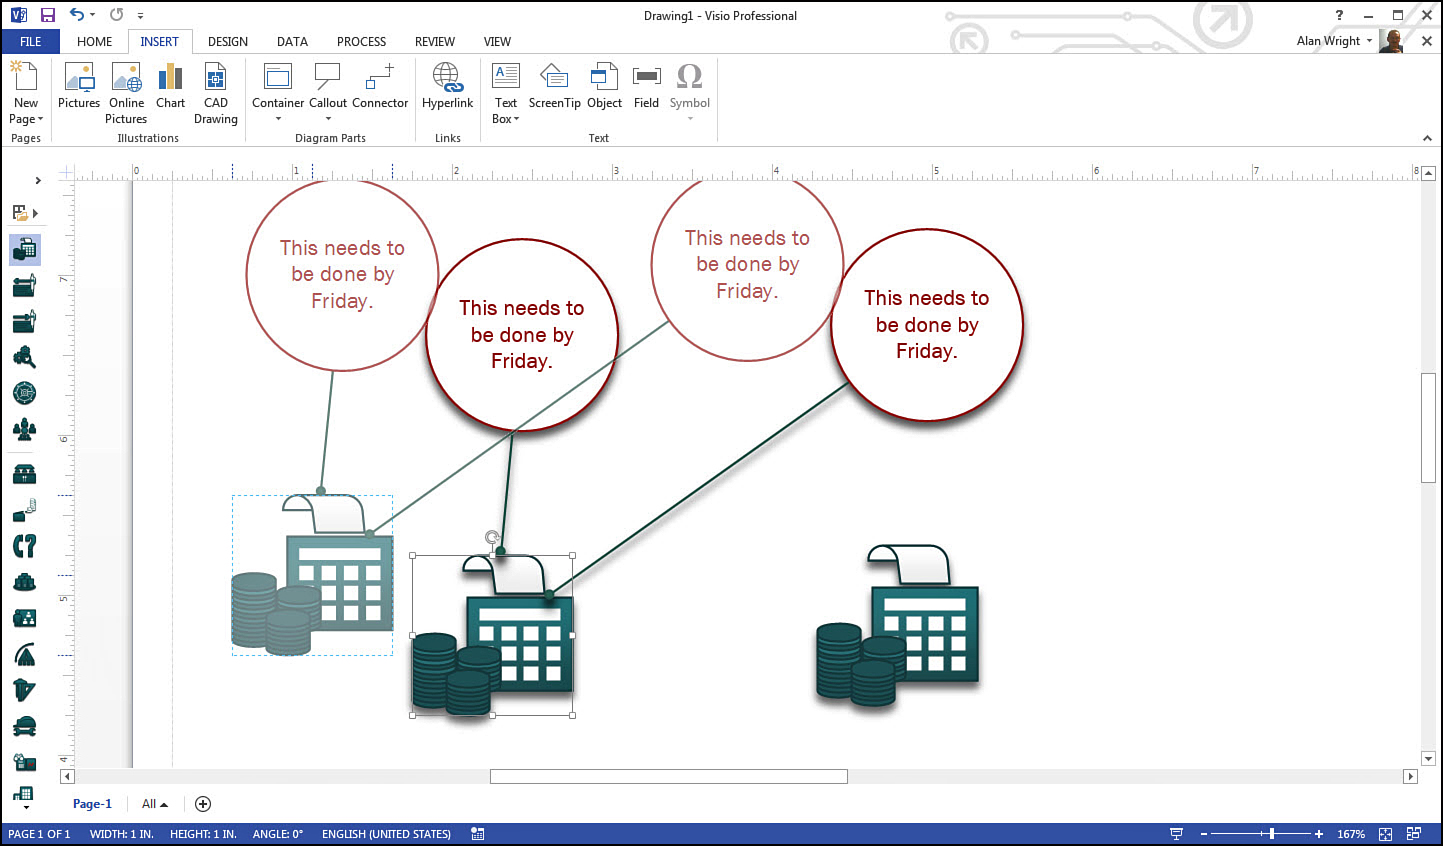Switch to the PROCESS tab

point(361,41)
